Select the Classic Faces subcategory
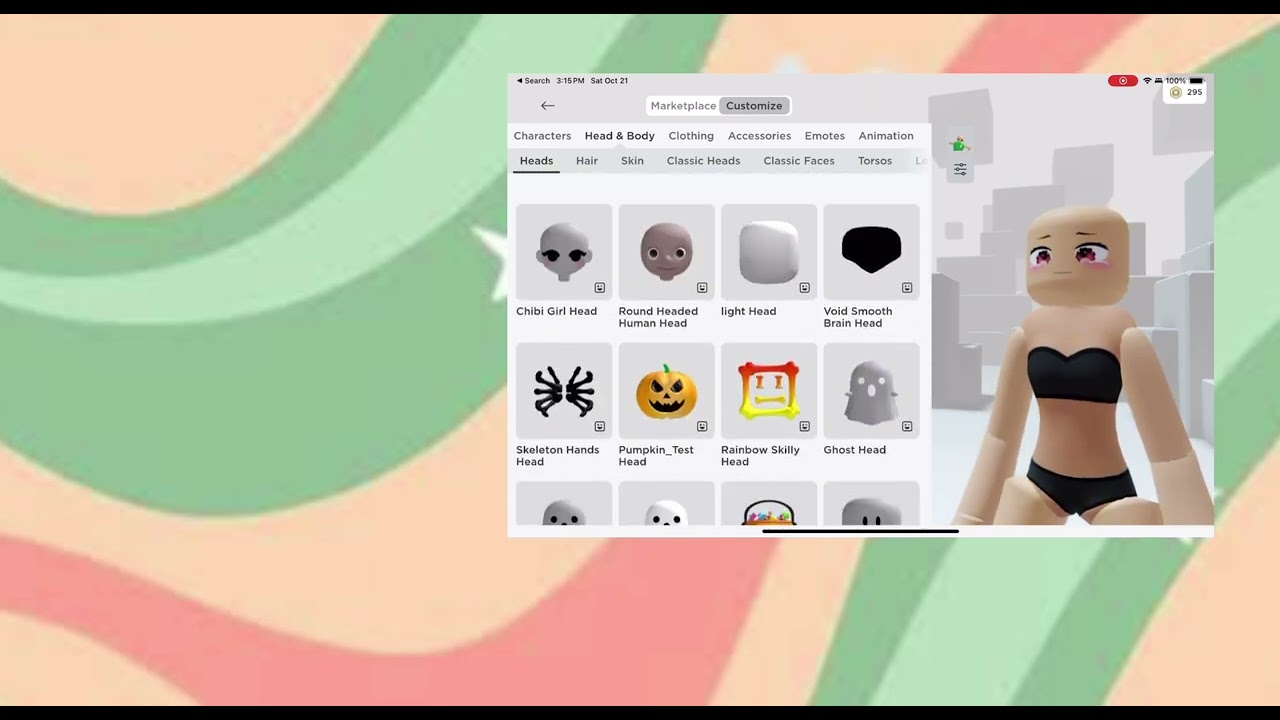 (x=799, y=161)
